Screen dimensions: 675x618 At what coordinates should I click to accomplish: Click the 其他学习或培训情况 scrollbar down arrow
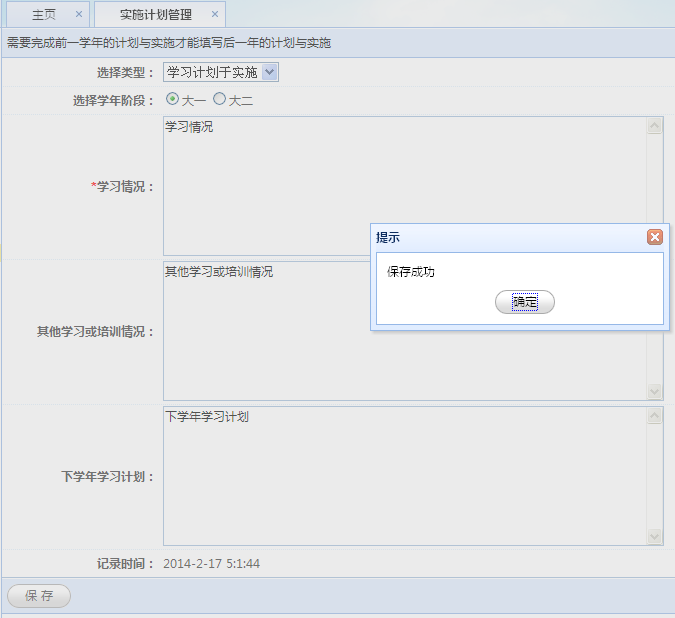(x=654, y=391)
